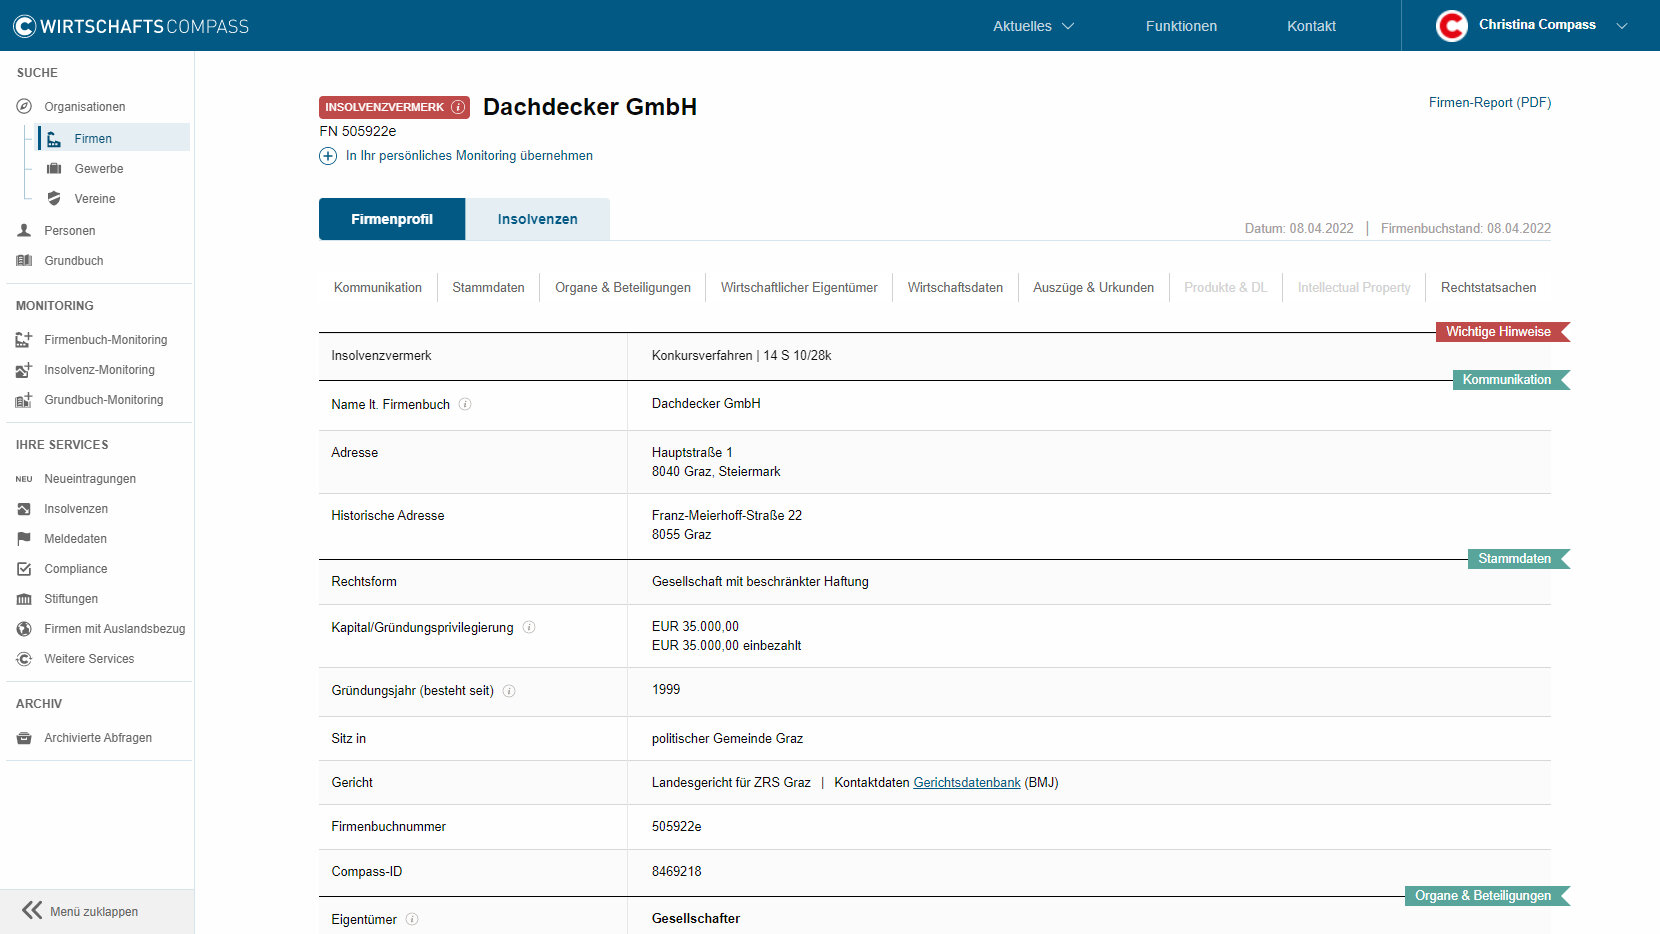Screen dimensions: 1660x934
Task: Open Grundbuch-Monitoring in sidebar
Action: [x=103, y=400]
